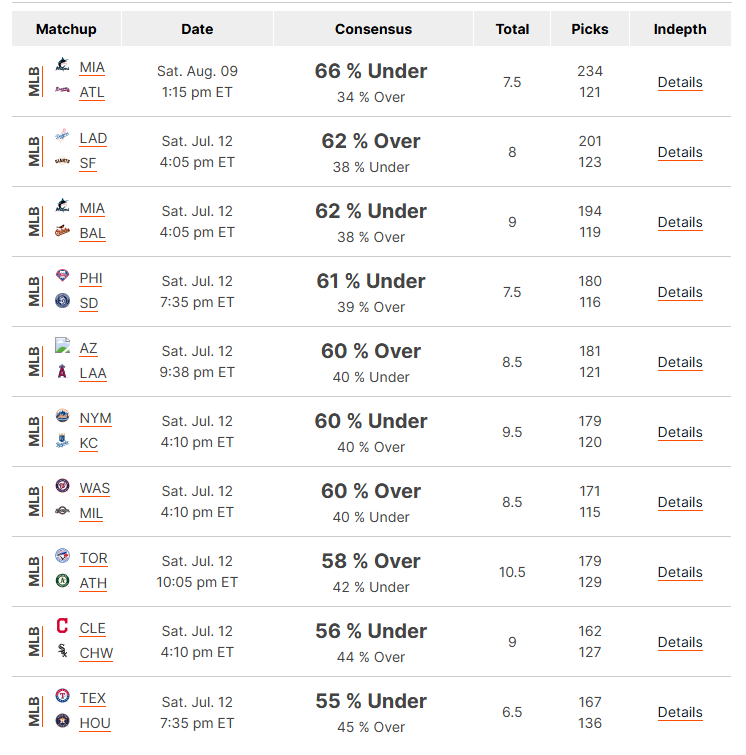Open Details for TOR vs ATH matchup
This screenshot has width=746, height=755.
click(680, 572)
